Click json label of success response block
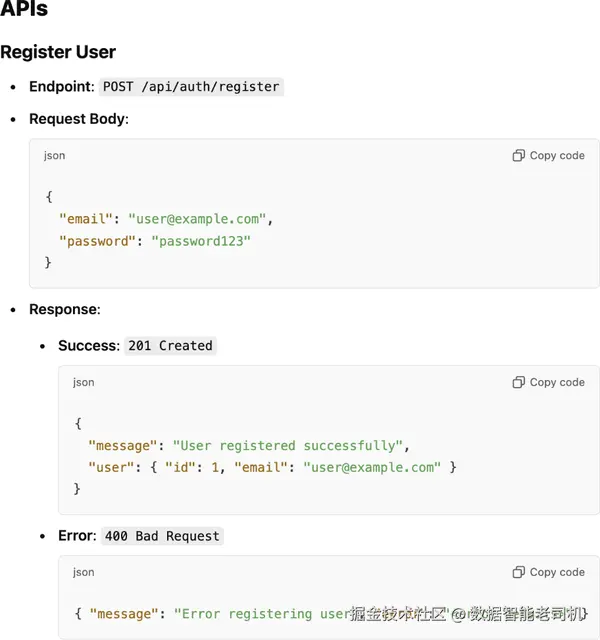 pyautogui.click(x=83, y=382)
